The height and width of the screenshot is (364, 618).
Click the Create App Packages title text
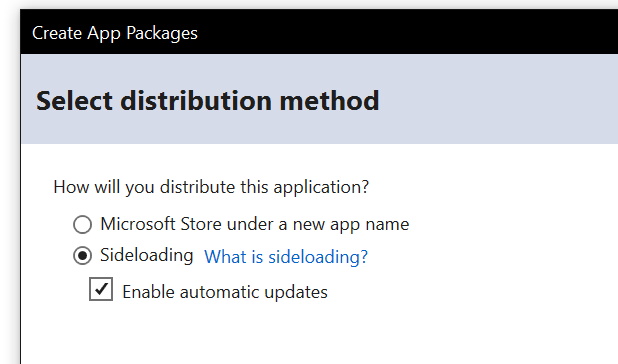115,33
